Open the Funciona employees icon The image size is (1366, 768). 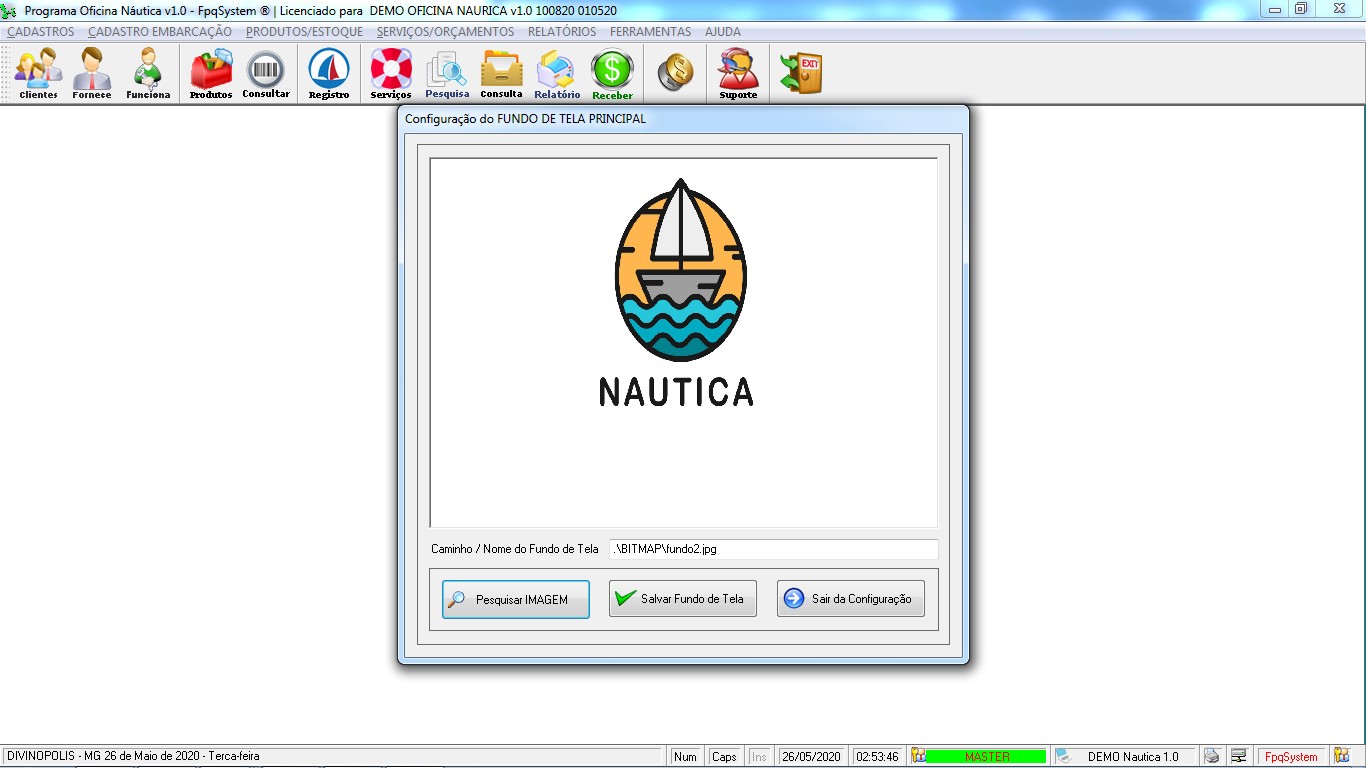[148, 74]
